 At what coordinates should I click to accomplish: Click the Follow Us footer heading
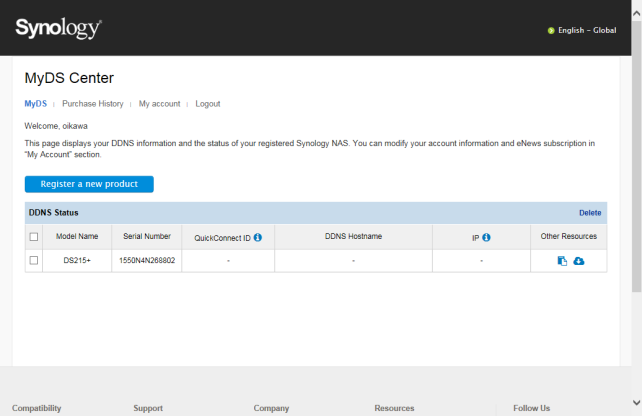[531, 408]
